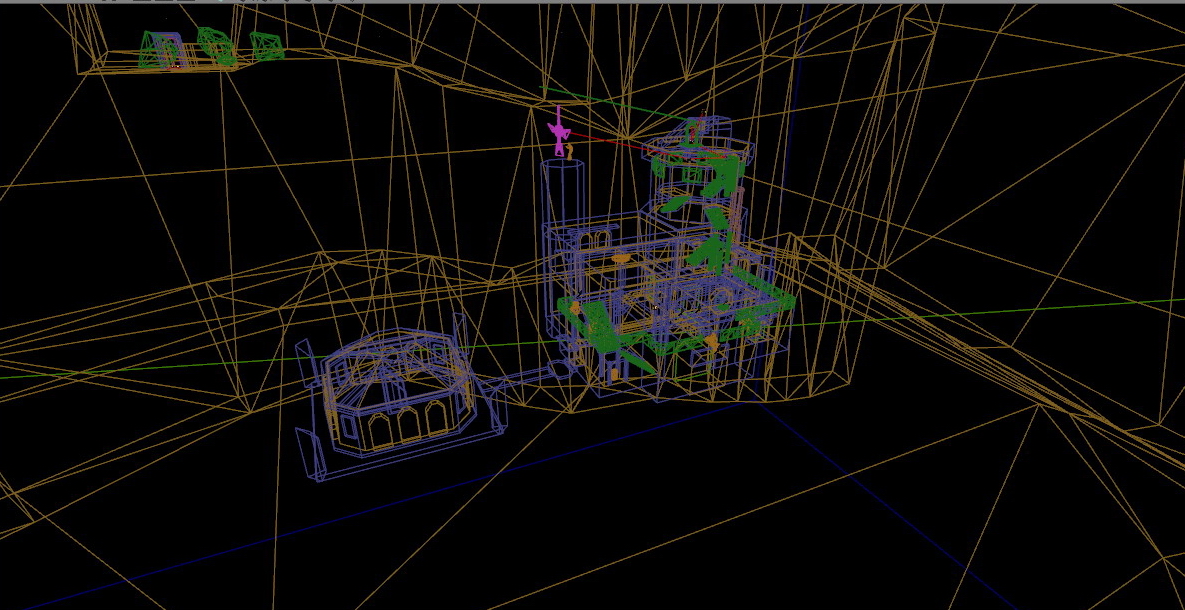Select the rightmost green object on the distant ledge
Viewport: 1185px width, 610px height.
click(x=266, y=46)
